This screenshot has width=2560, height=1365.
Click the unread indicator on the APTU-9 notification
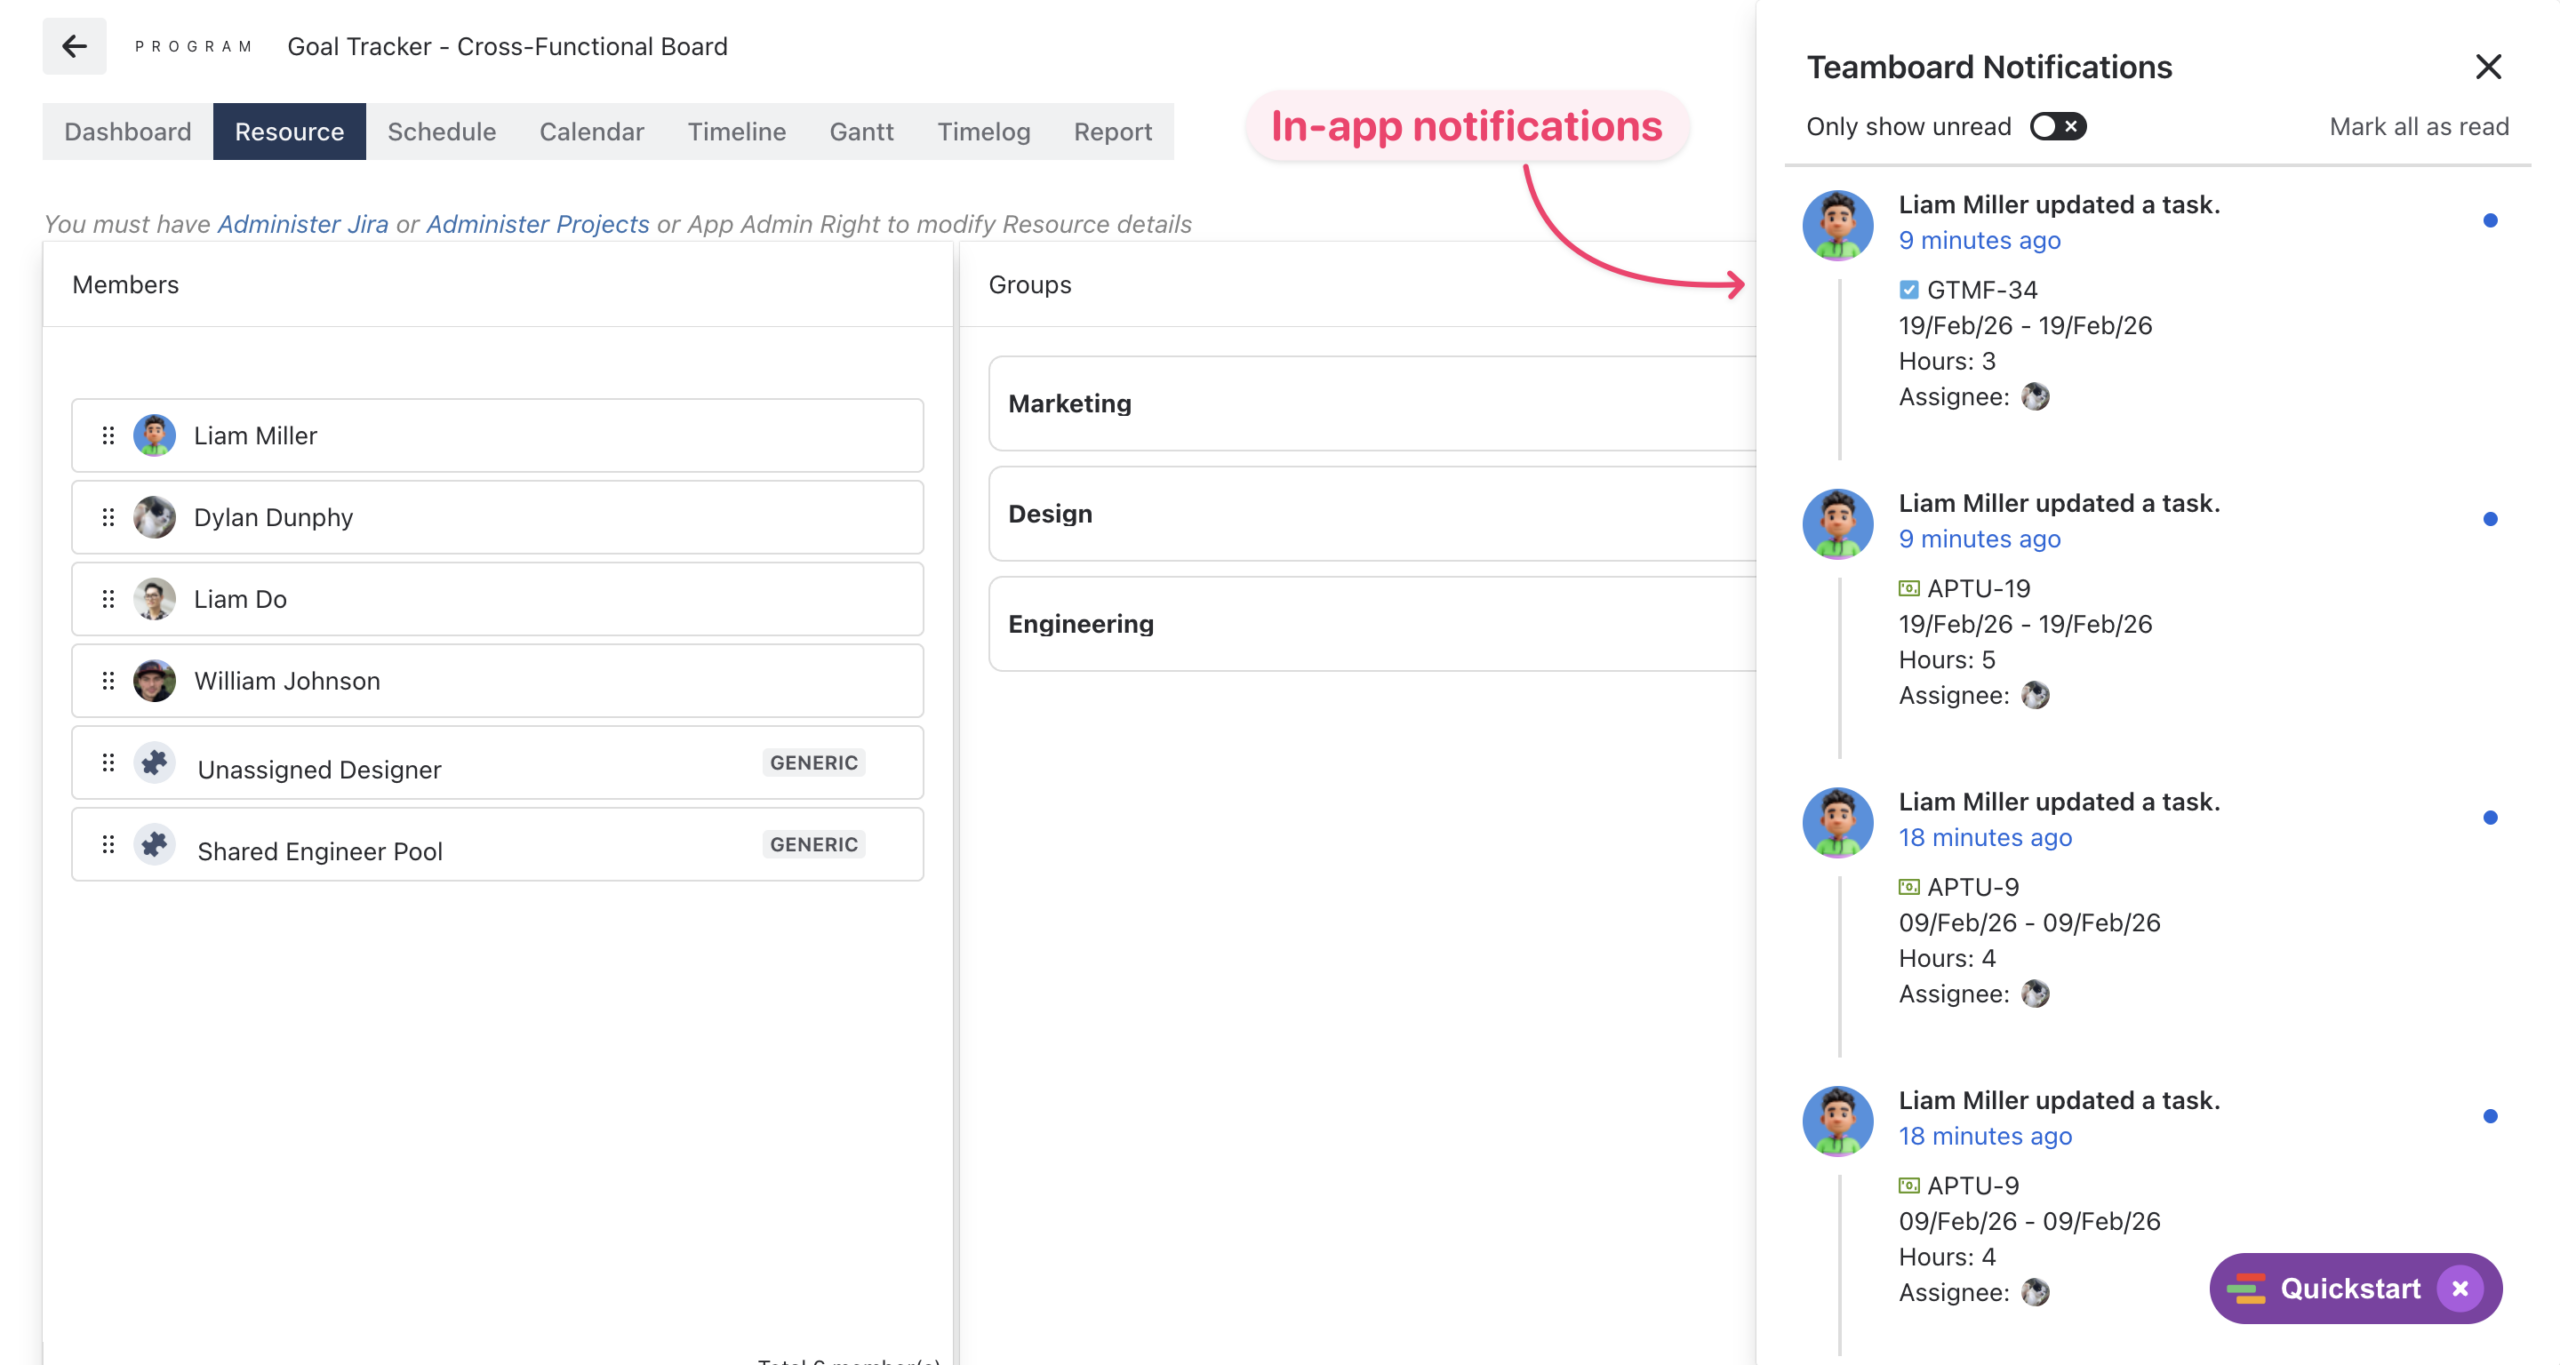point(2489,817)
